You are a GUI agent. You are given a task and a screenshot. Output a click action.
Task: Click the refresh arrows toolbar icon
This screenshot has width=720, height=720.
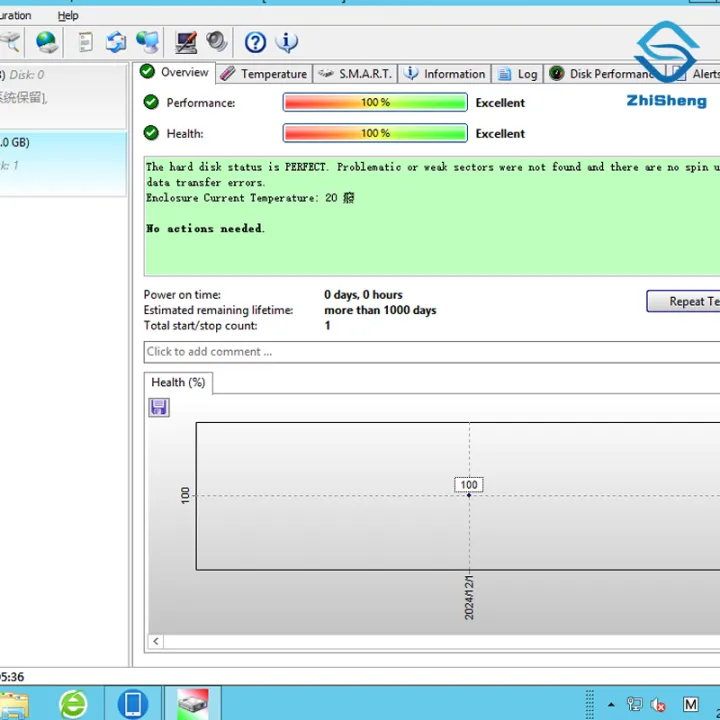tap(116, 42)
